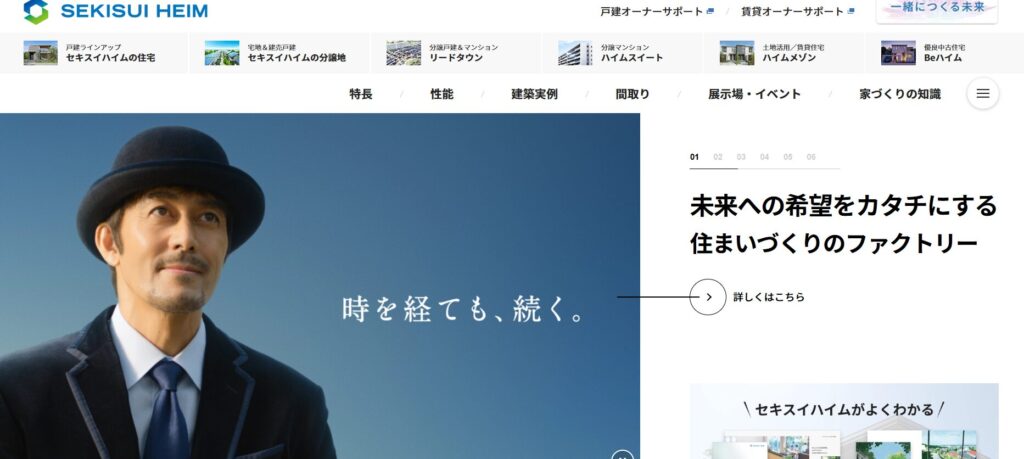Screen dimensions: 1024x459
Task: Go to slide 06 in carousel
Action: click(811, 157)
